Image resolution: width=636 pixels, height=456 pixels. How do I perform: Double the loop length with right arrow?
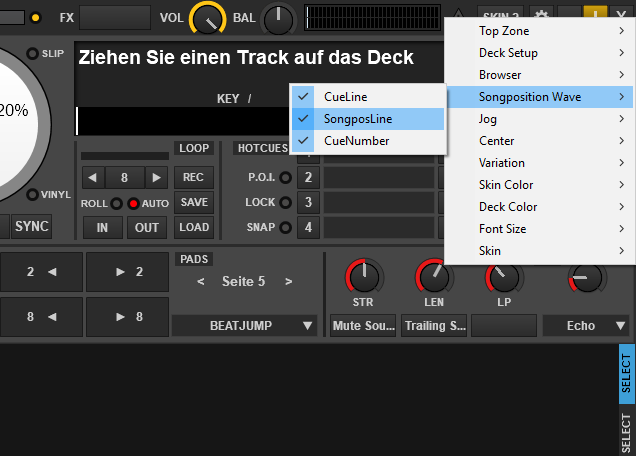157,177
